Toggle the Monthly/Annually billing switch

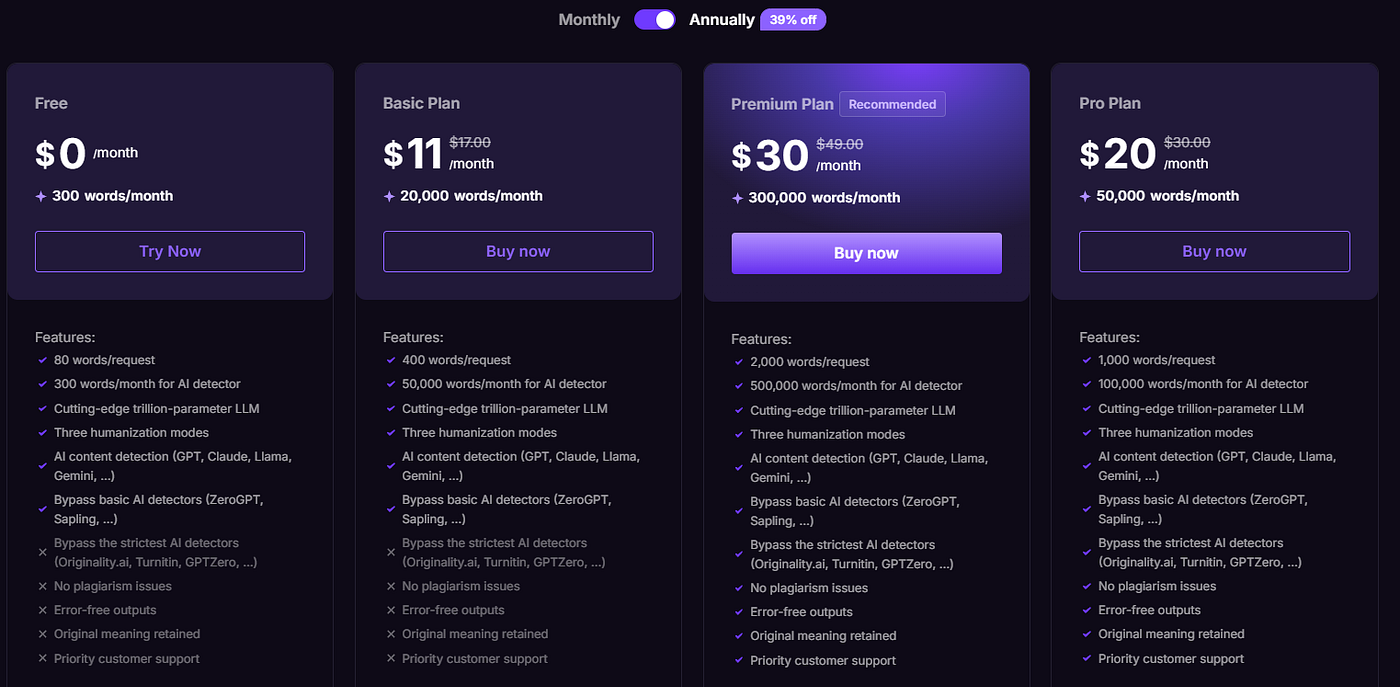pos(655,20)
